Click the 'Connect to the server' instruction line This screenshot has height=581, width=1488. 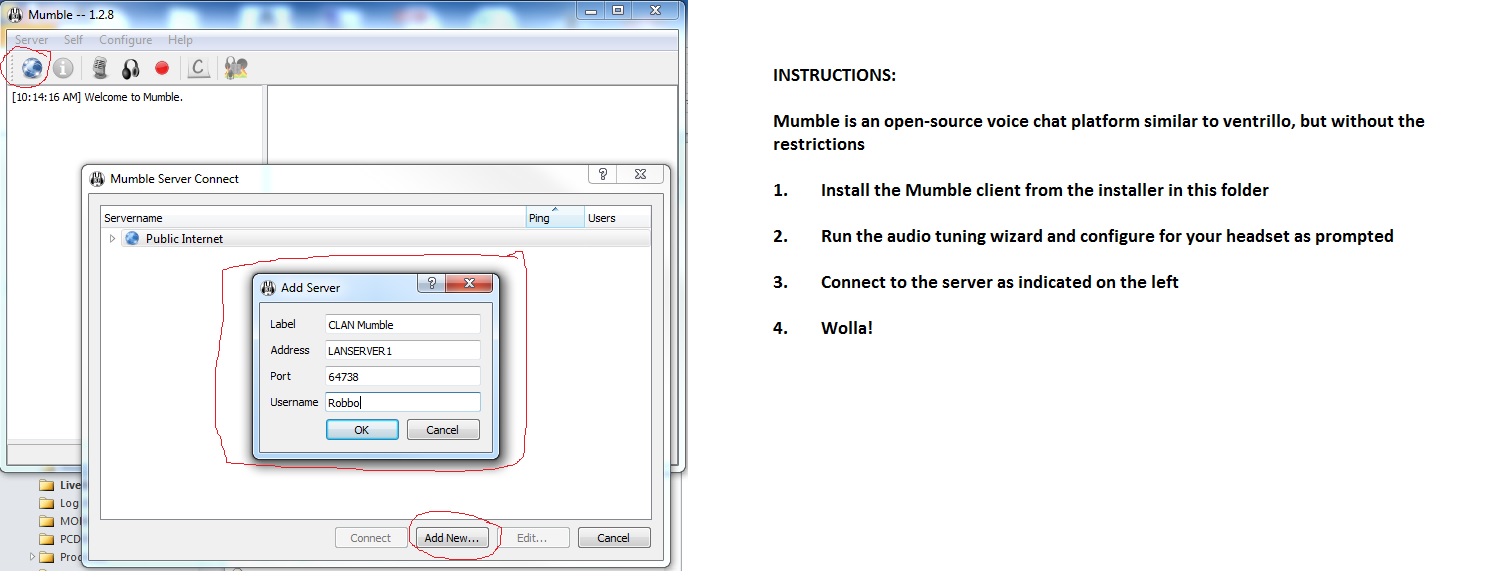tap(1000, 282)
